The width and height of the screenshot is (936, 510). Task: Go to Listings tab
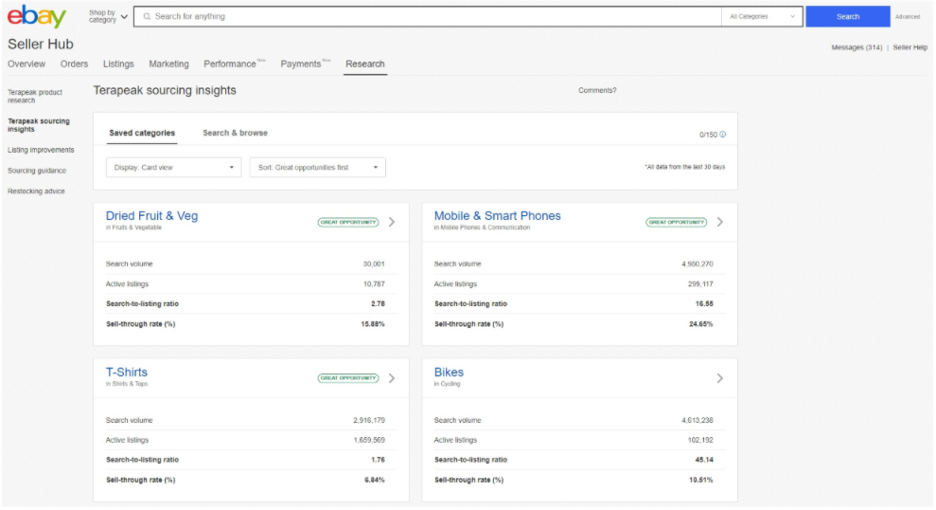118,64
